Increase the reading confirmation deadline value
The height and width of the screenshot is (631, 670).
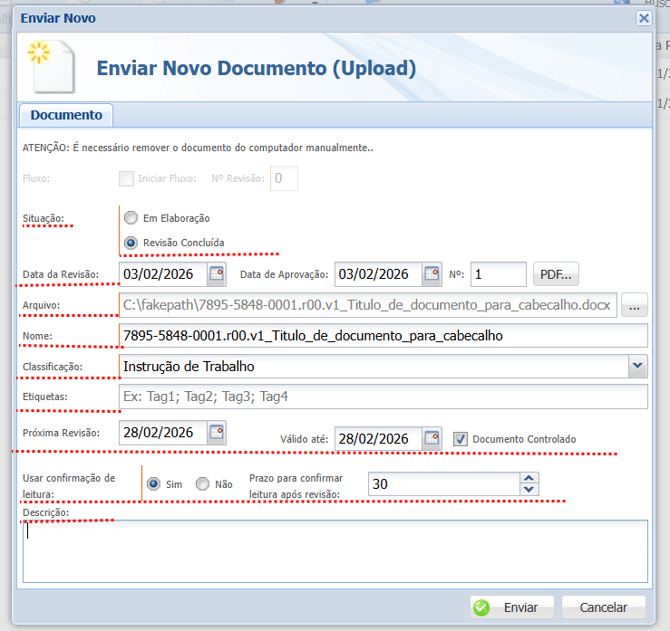pos(529,478)
